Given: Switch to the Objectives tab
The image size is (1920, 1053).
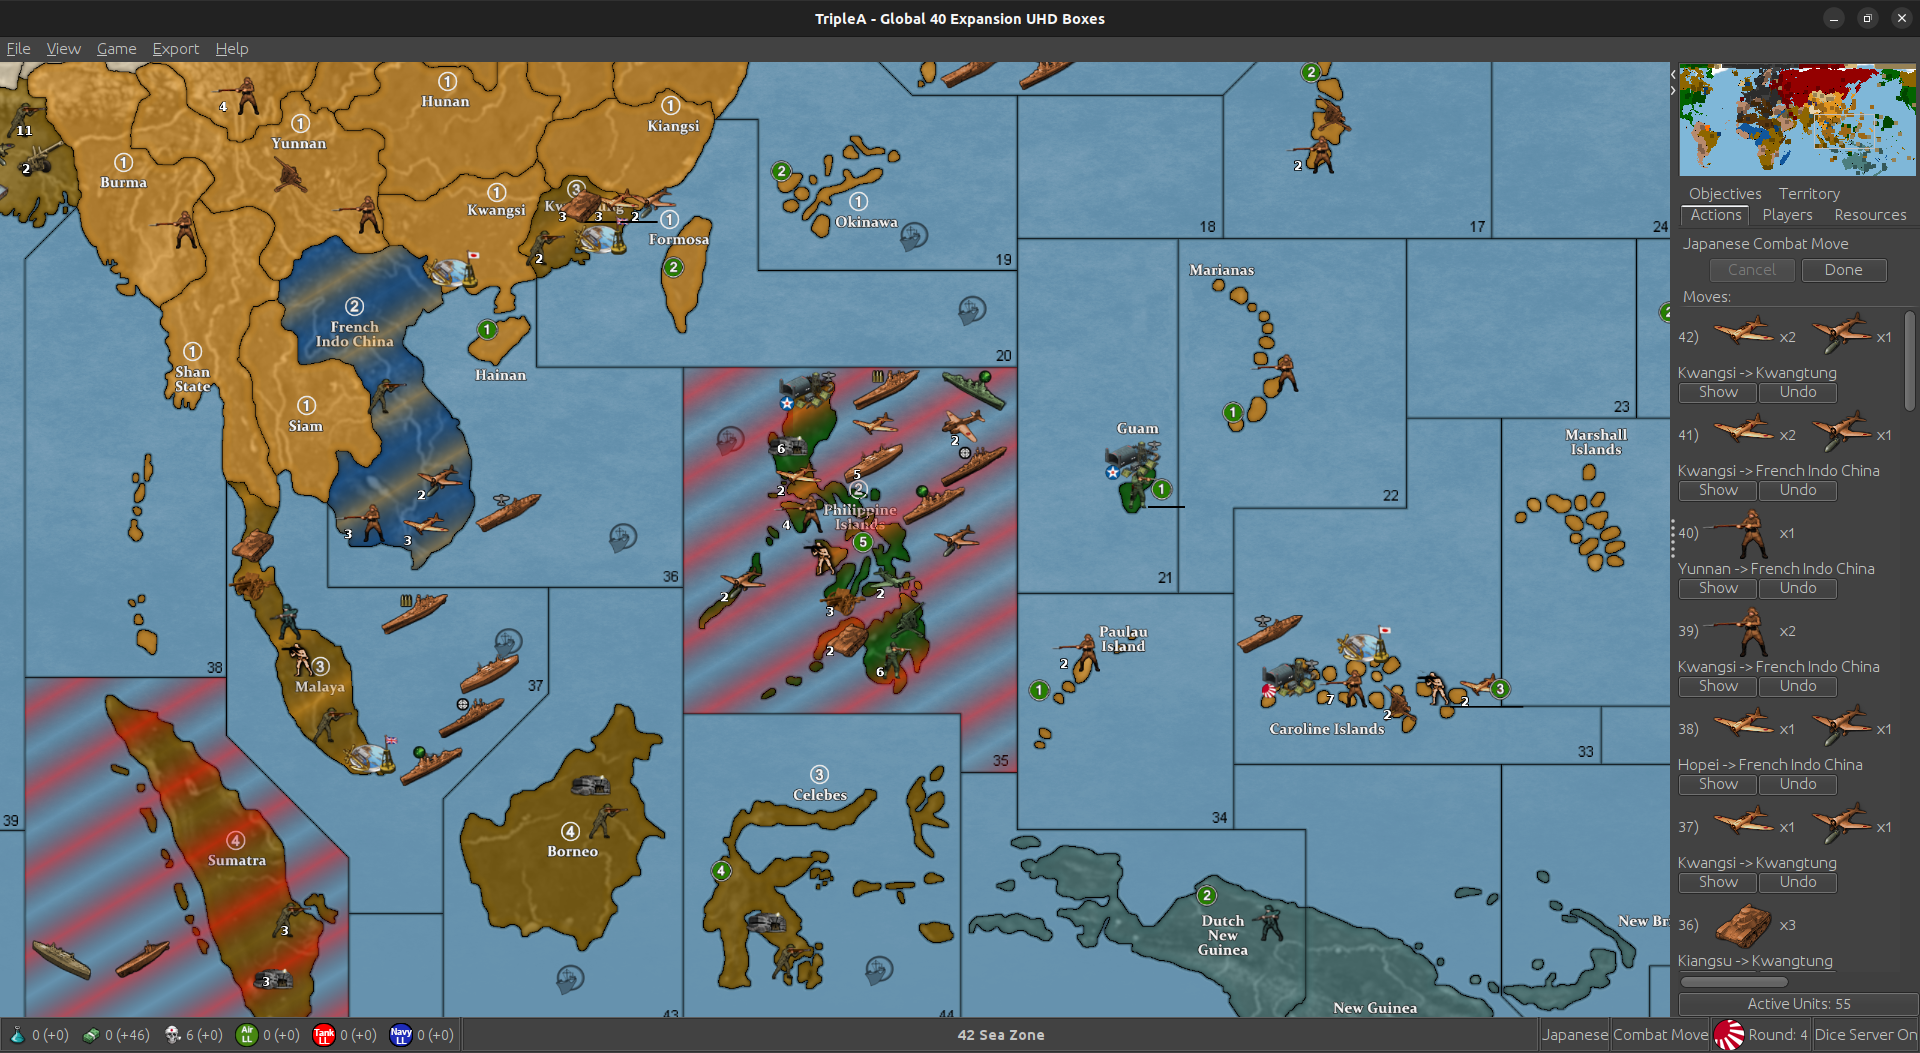Looking at the screenshot, I should click(1725, 193).
